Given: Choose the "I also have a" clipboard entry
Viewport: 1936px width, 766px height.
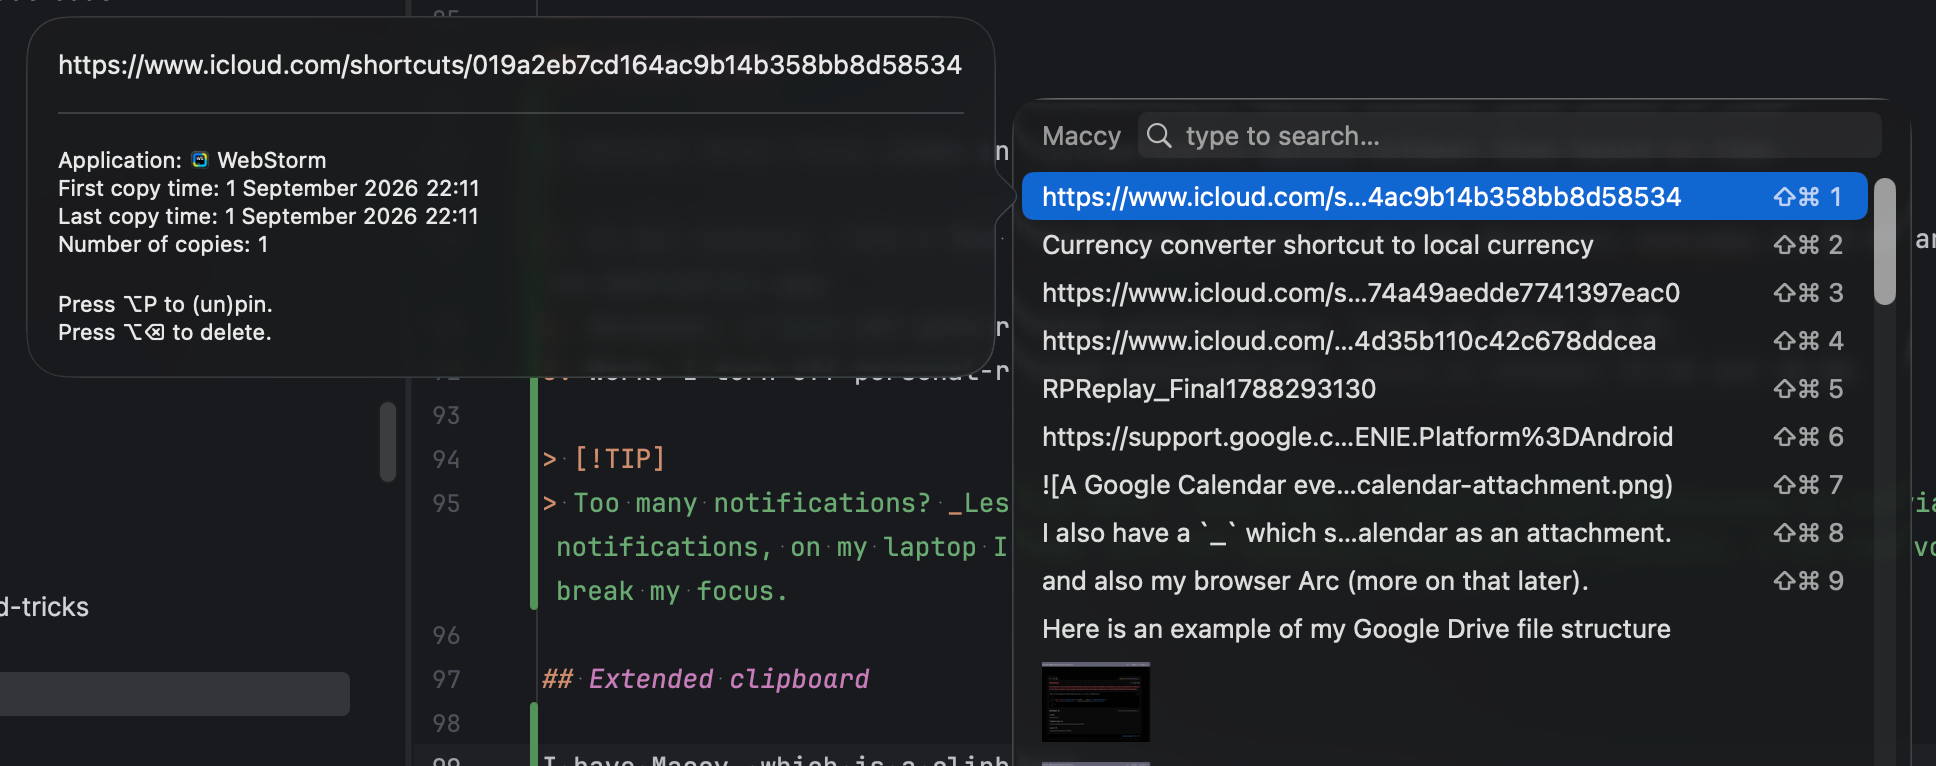Looking at the screenshot, I should (1444, 533).
